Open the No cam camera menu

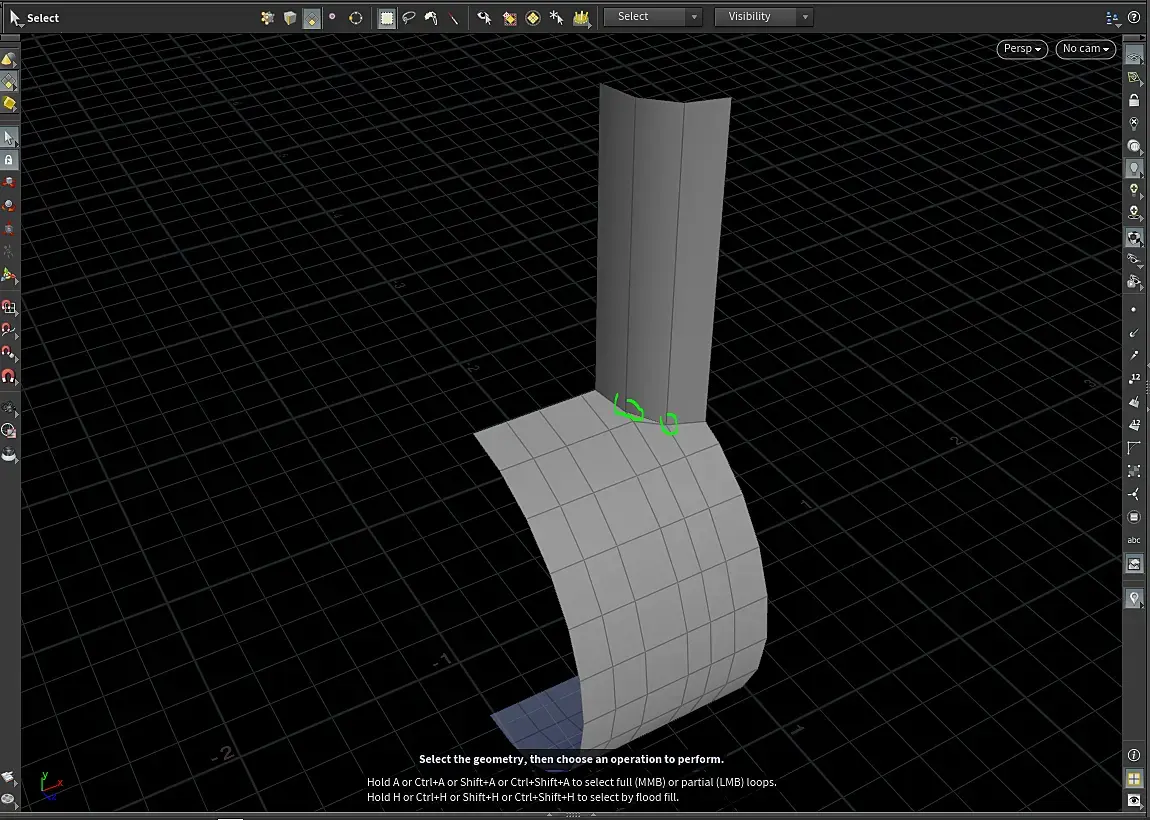[1086, 49]
